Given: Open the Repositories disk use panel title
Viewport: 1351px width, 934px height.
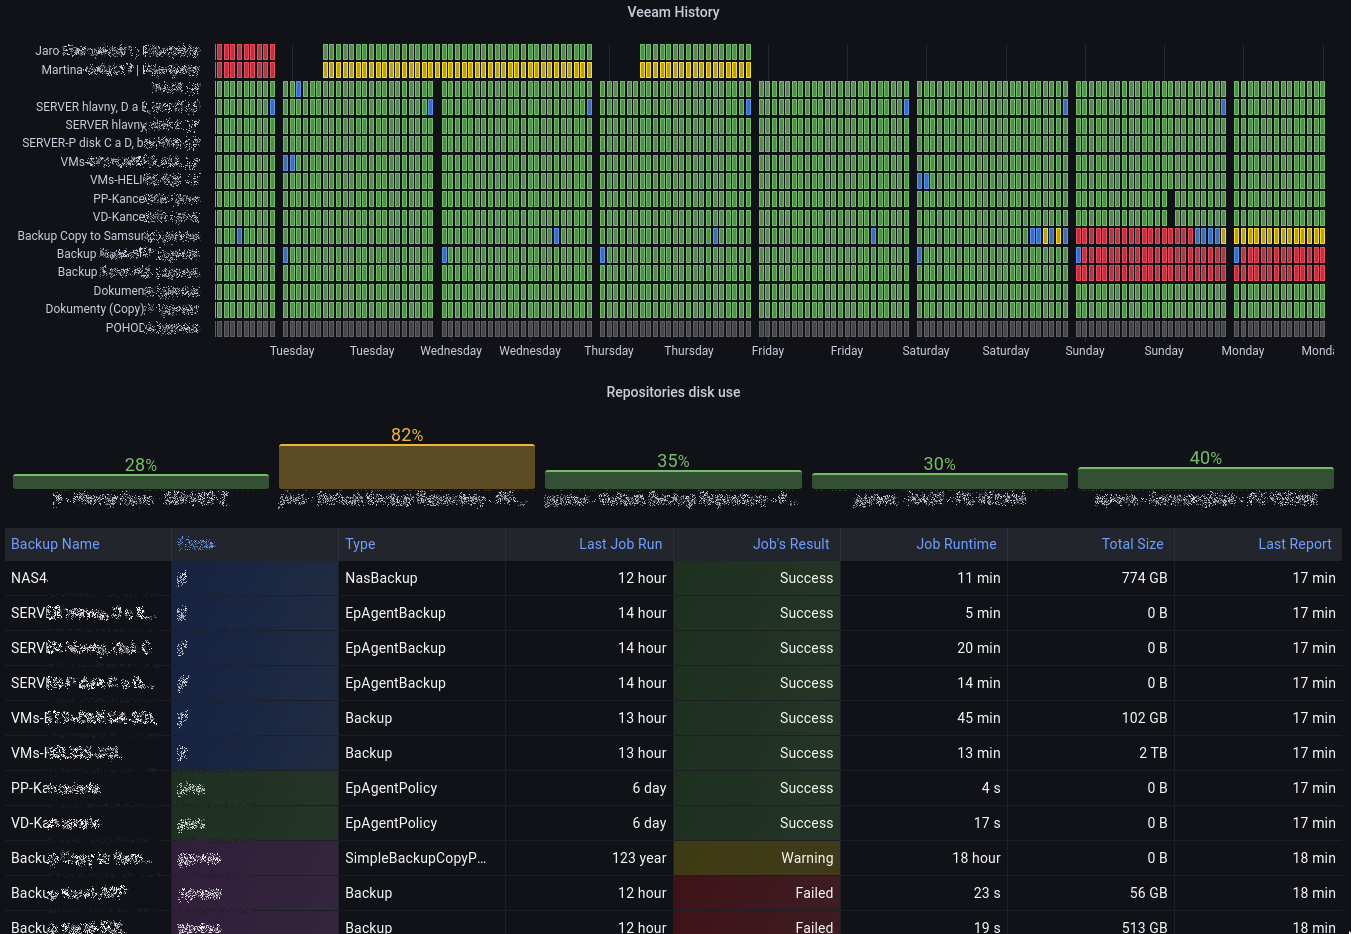Looking at the screenshot, I should 673,392.
